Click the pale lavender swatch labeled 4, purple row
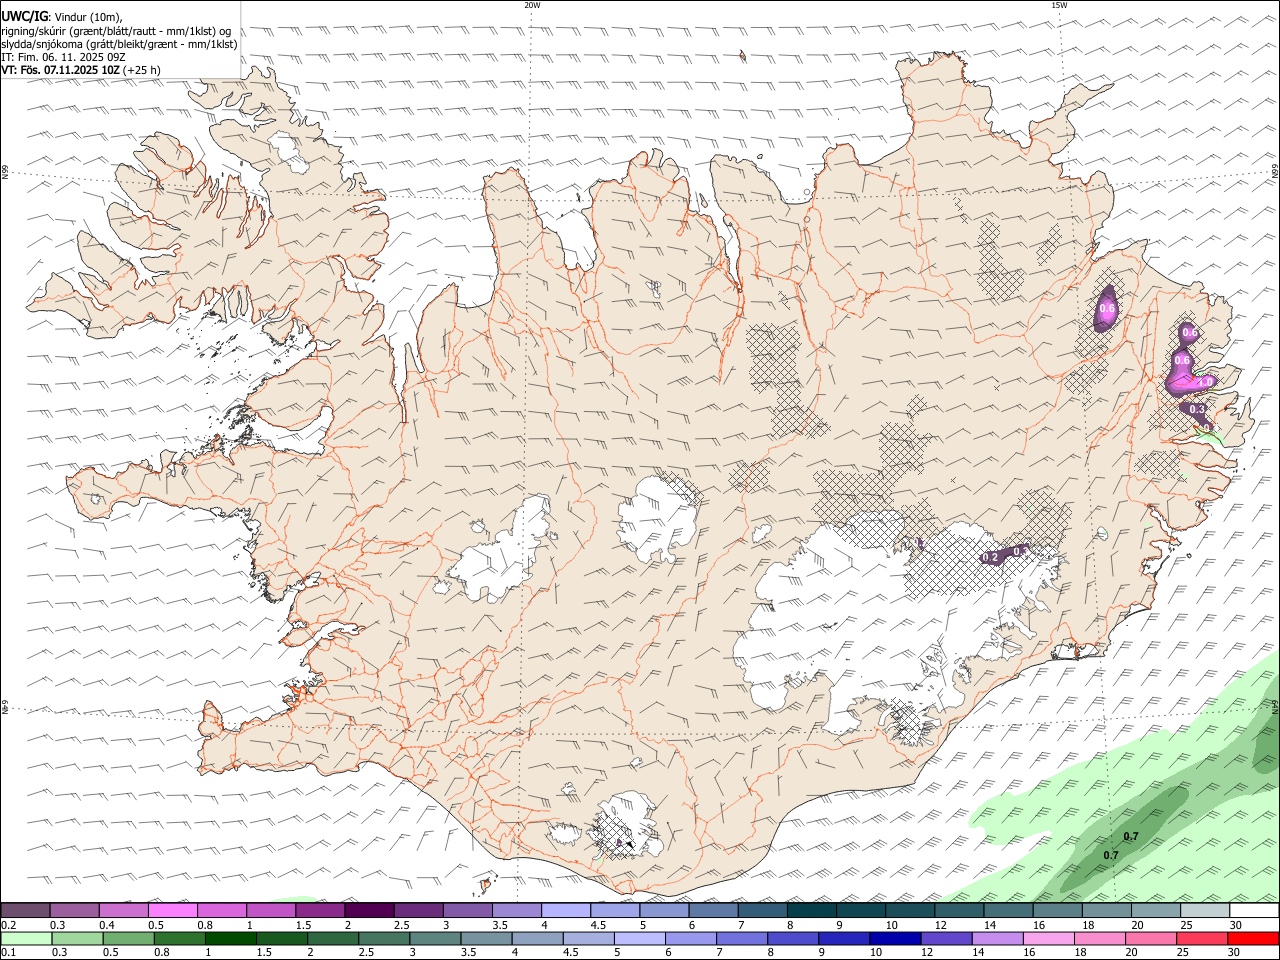This screenshot has height=960, width=1280. [x=566, y=910]
